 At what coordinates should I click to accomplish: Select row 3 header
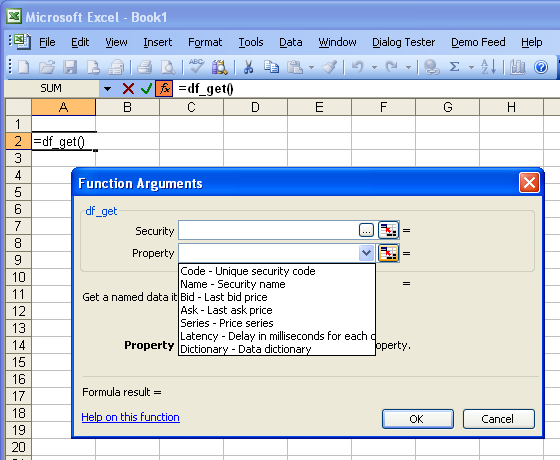tap(18, 158)
